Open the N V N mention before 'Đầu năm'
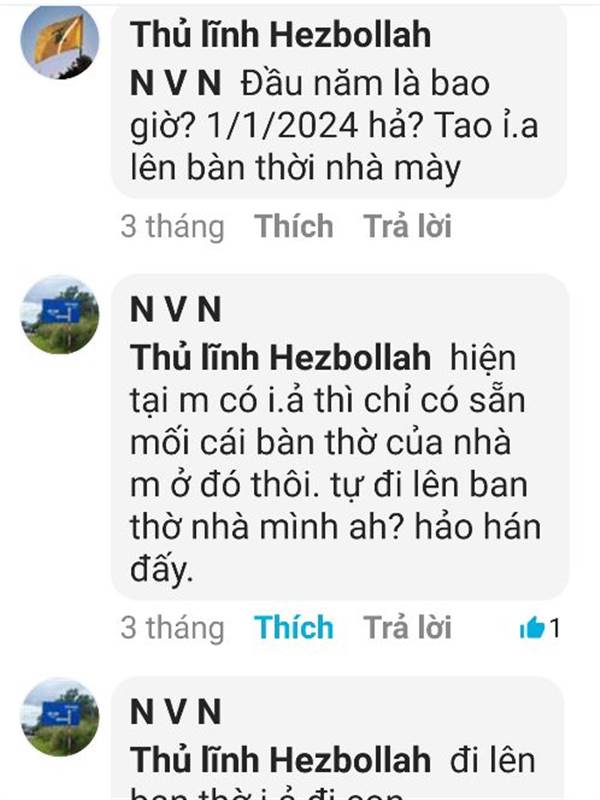 (176, 83)
